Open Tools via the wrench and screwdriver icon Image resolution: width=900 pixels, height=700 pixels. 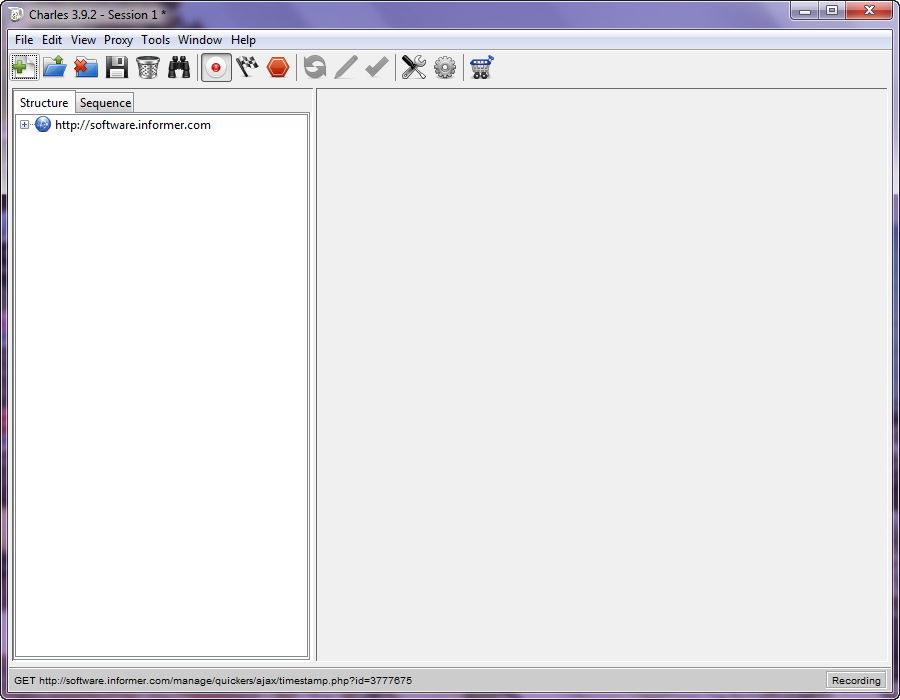pos(414,67)
